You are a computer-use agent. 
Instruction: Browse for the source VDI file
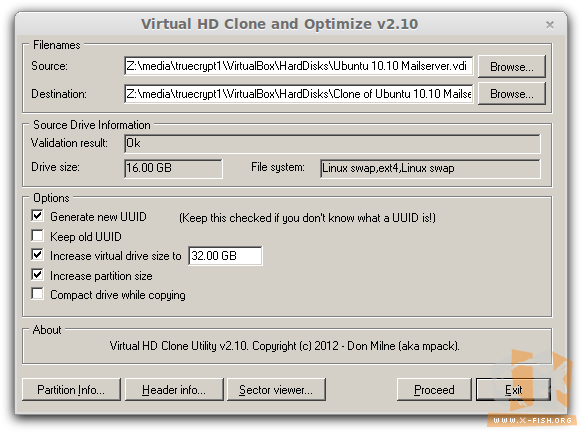(511, 67)
